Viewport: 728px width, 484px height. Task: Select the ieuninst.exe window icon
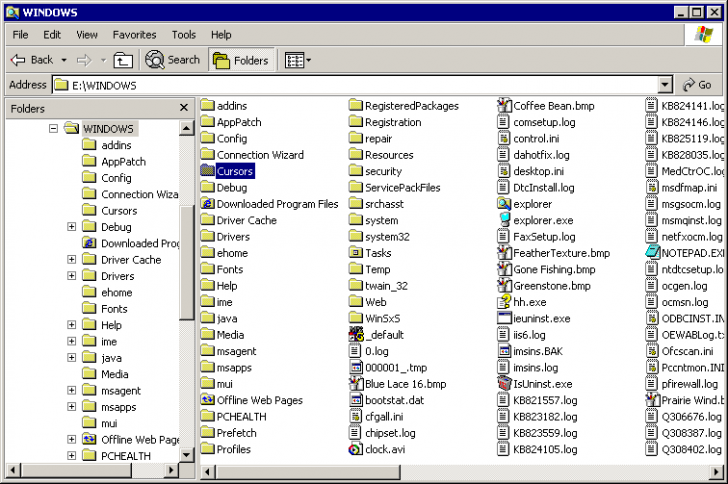[504, 318]
